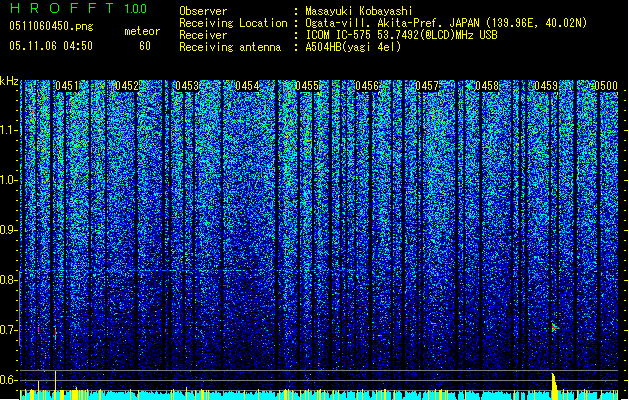Select the meteor count value 60
The width and height of the screenshot is (629, 400).
tap(145, 46)
